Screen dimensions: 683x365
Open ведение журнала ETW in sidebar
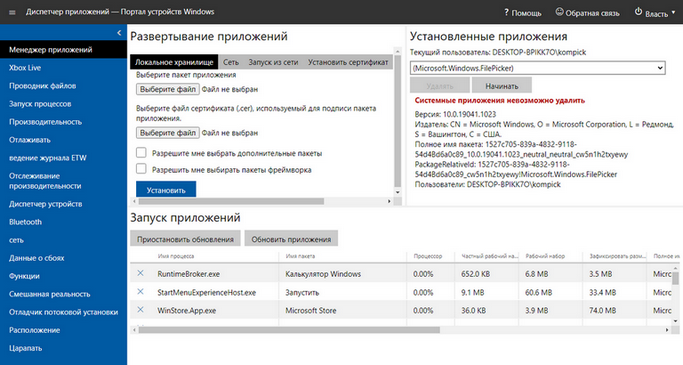[63, 158]
